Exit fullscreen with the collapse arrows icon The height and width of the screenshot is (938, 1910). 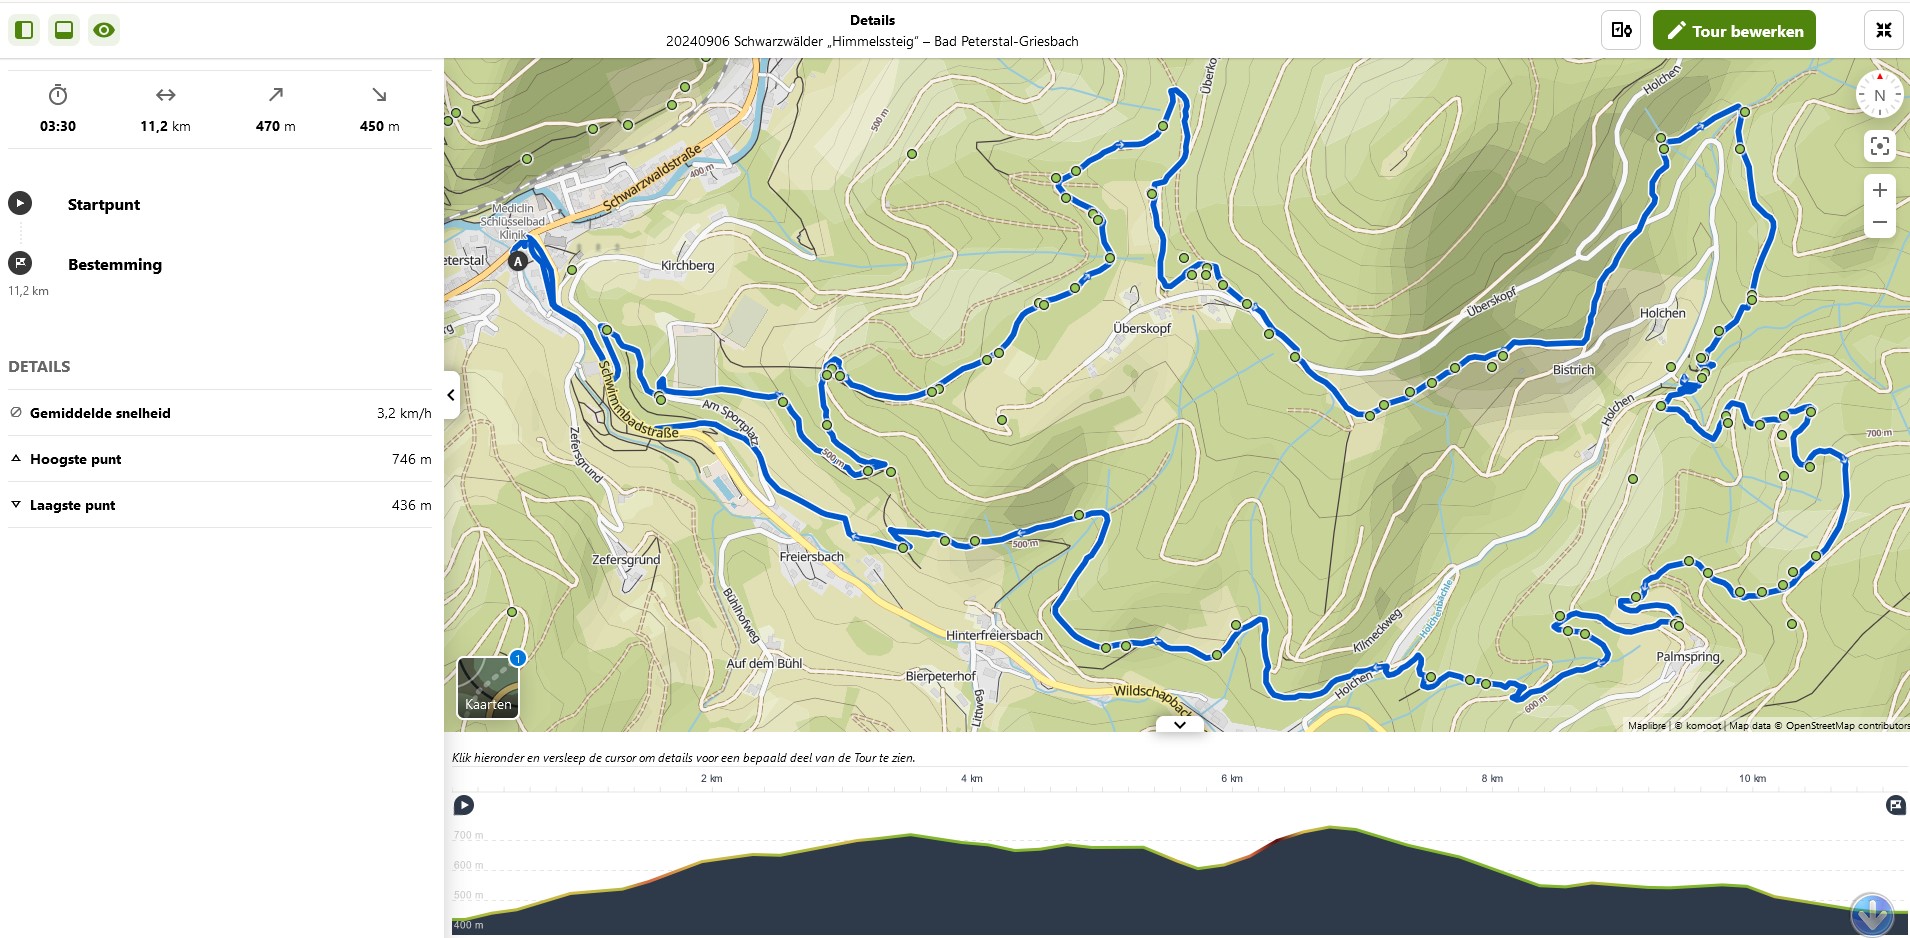click(1884, 30)
